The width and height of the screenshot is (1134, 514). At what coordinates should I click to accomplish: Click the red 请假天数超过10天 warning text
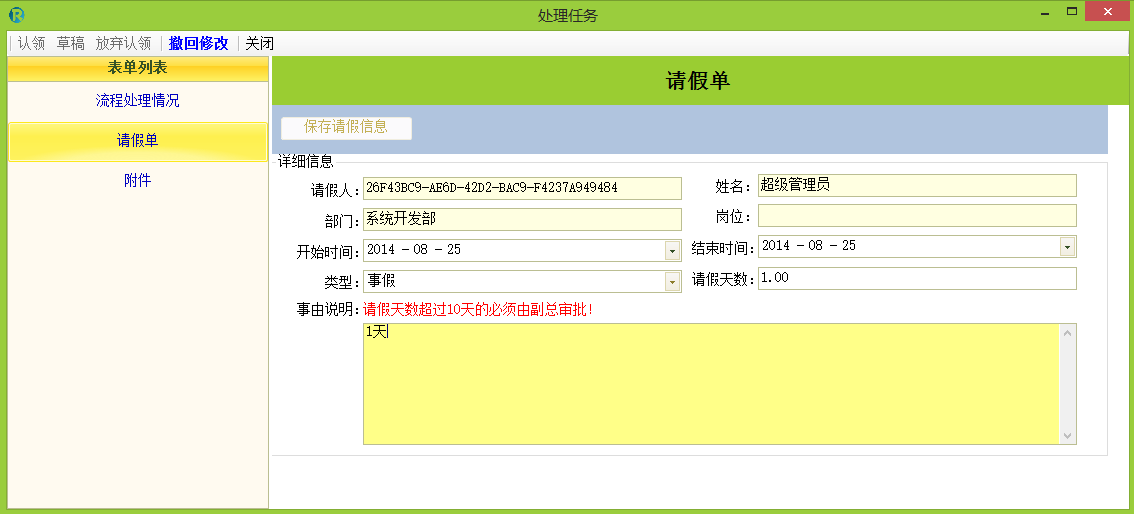(x=479, y=310)
